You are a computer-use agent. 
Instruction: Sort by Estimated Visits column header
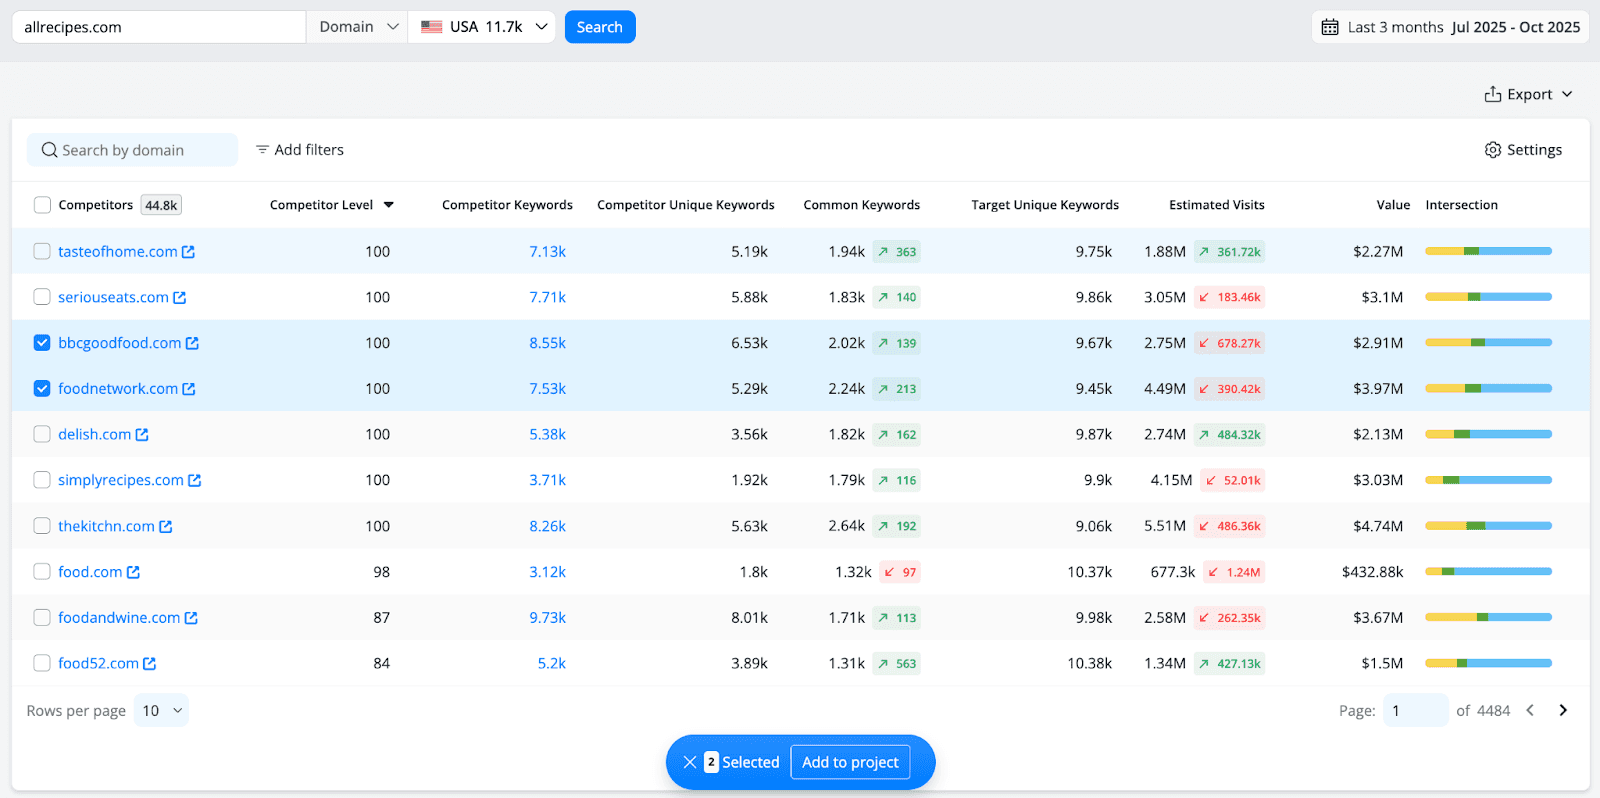coord(1217,205)
